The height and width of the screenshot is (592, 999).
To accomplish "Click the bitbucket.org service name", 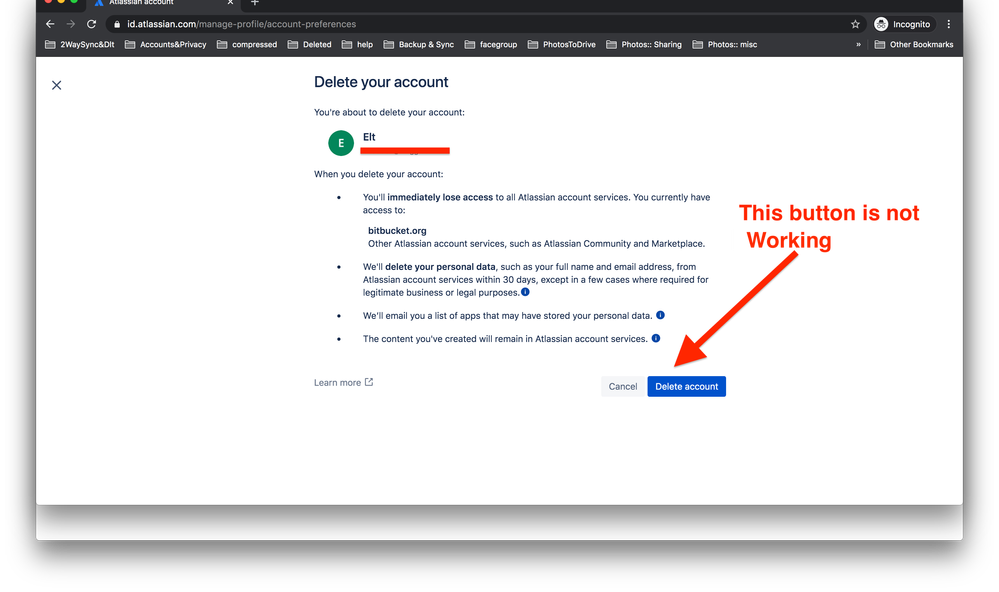I will (397, 231).
